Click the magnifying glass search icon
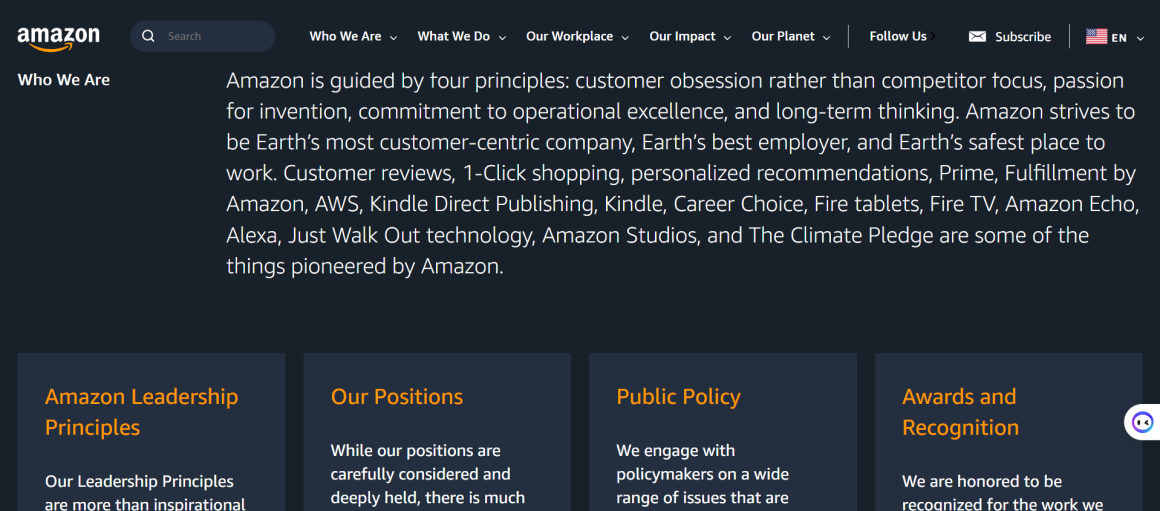The width and height of the screenshot is (1160, 511). [149, 36]
